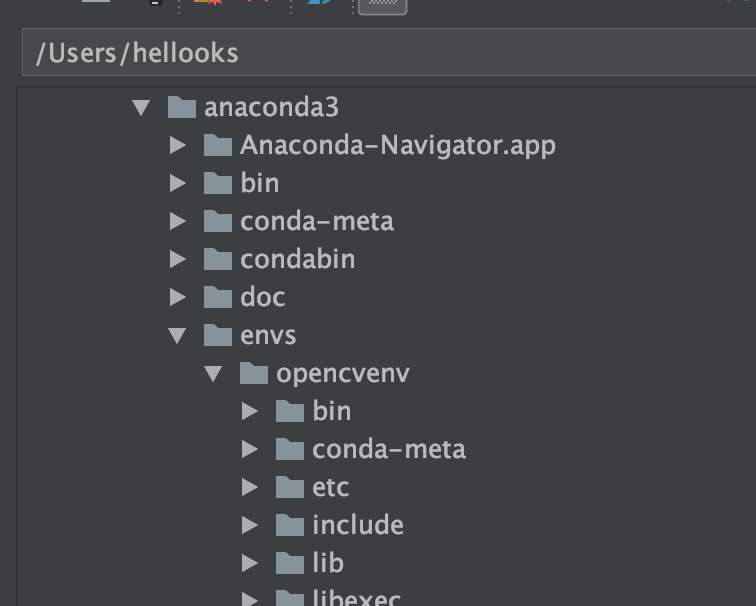756x606 pixels.
Task: Click the anaconda3 folder icon
Action: click(x=182, y=107)
